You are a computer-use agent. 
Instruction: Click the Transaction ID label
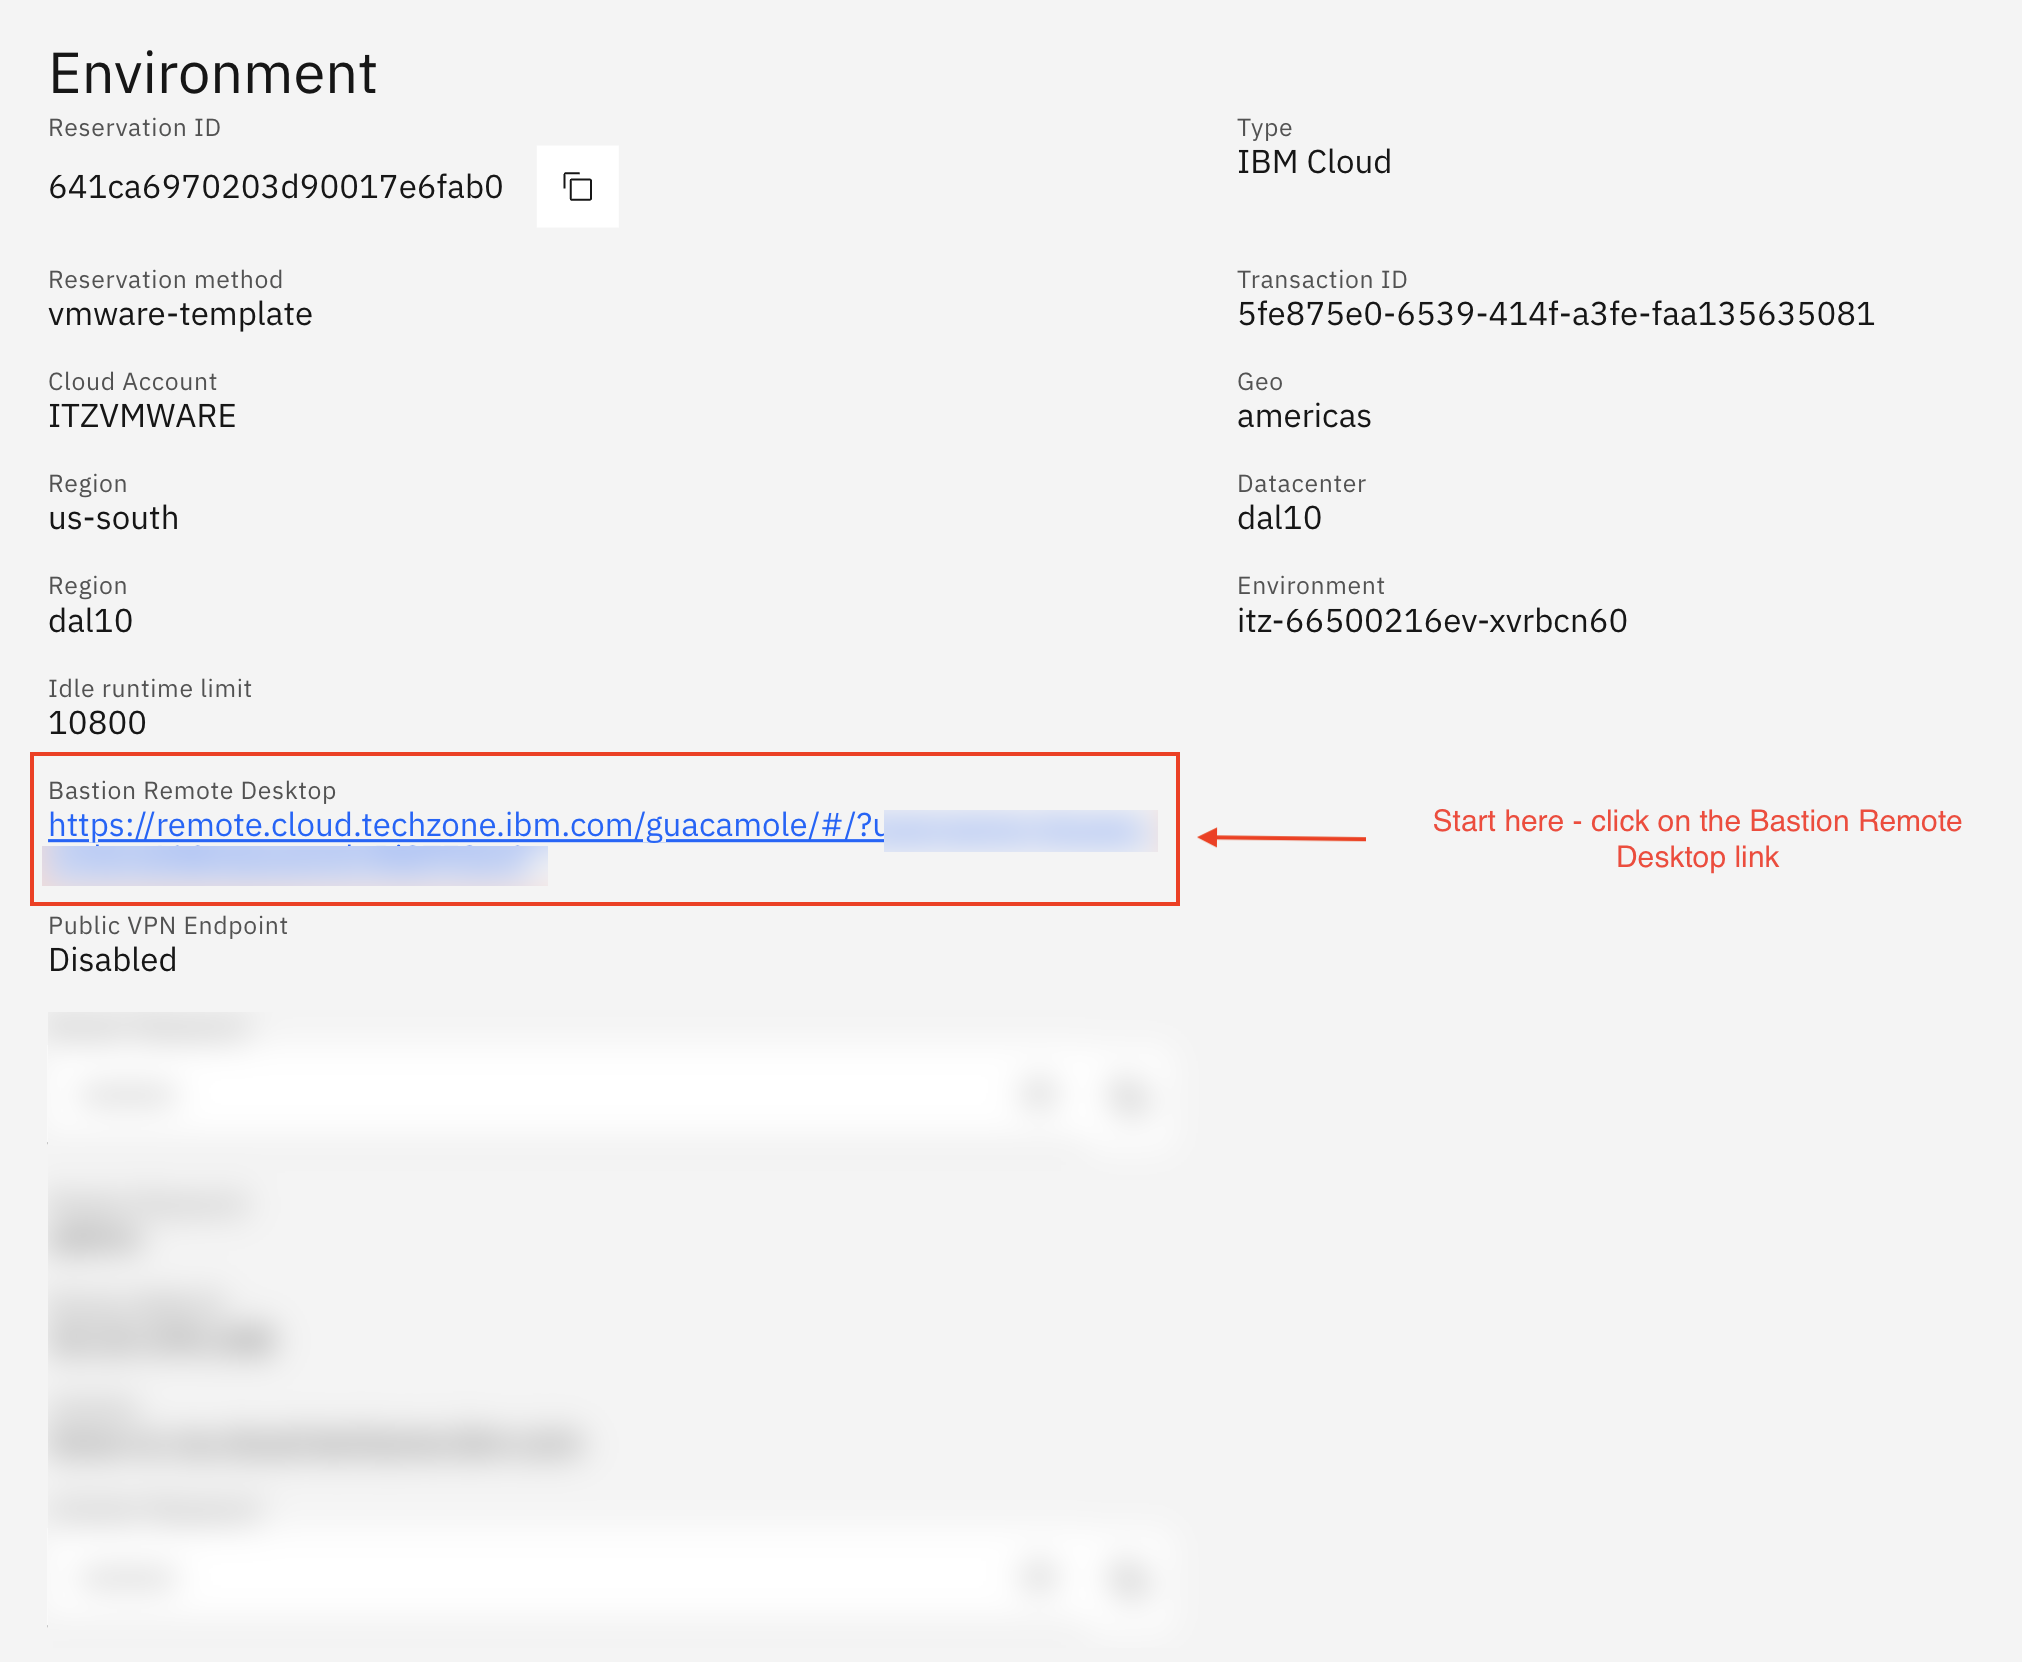click(x=1322, y=280)
